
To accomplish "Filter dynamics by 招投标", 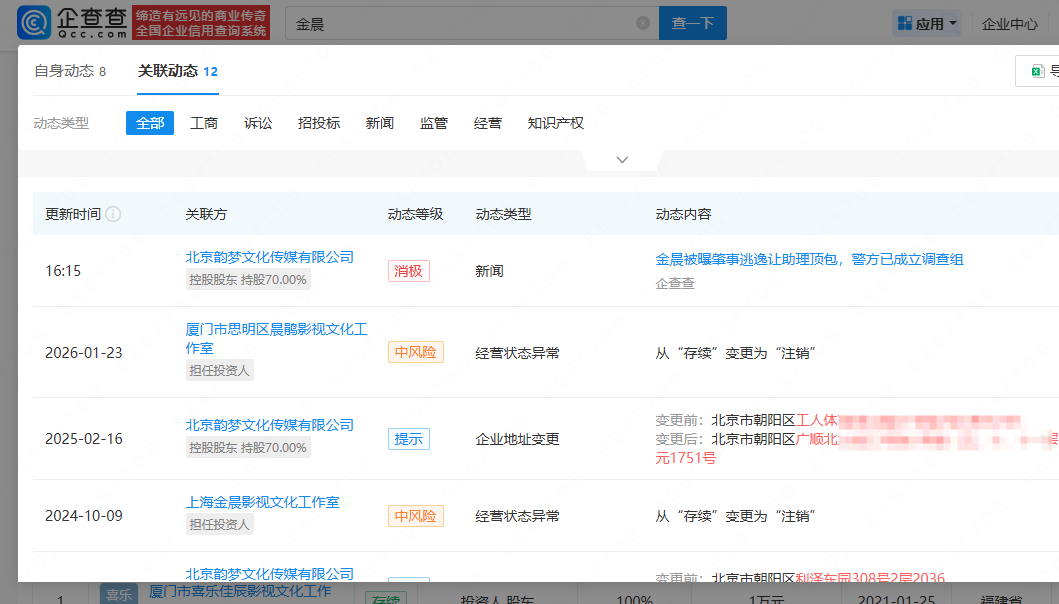I will [x=319, y=123].
